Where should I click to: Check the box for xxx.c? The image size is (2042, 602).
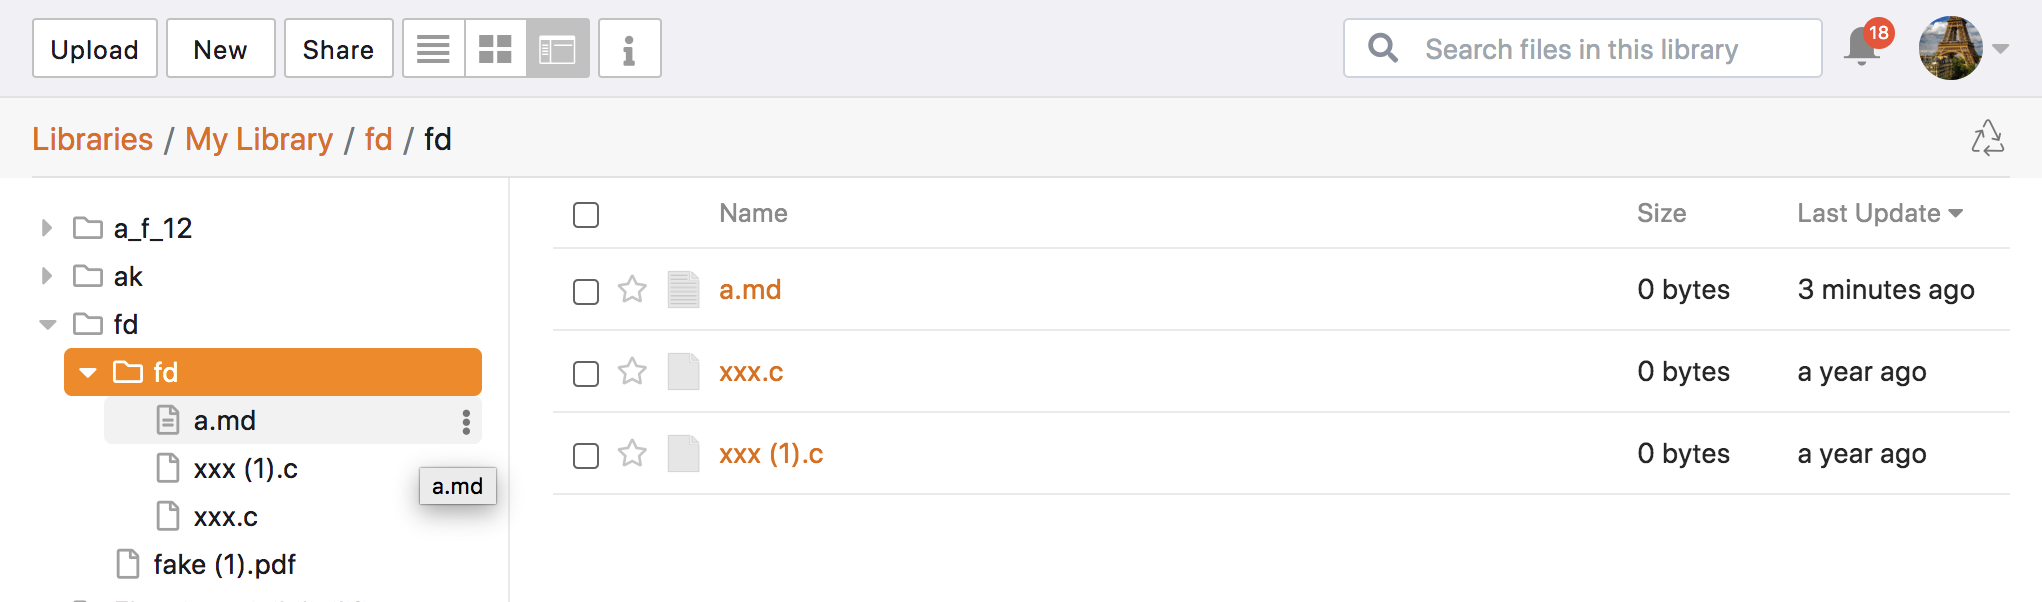click(586, 374)
